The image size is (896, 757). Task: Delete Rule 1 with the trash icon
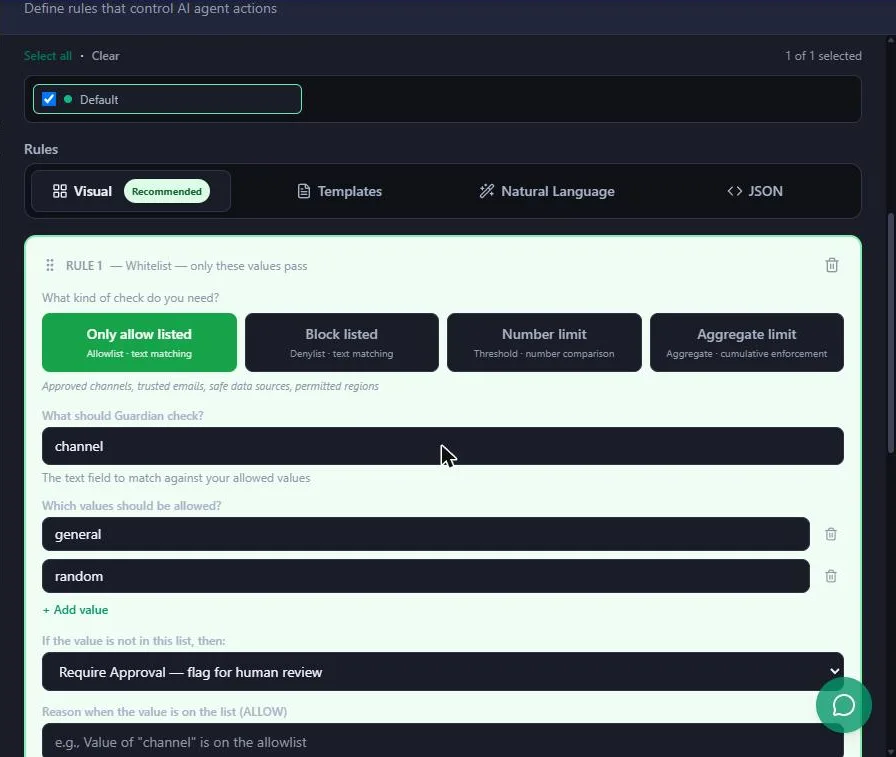pos(831,265)
